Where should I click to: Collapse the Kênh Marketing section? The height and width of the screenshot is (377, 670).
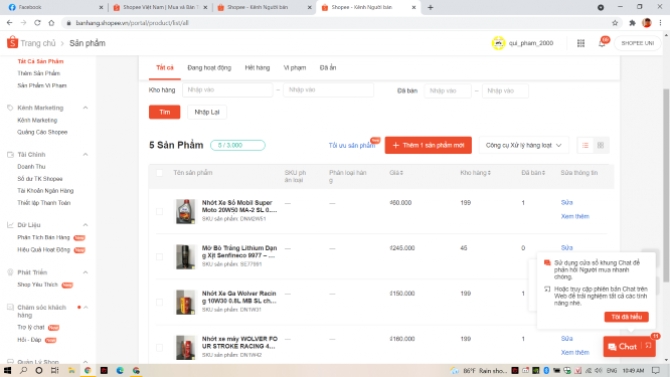point(85,108)
